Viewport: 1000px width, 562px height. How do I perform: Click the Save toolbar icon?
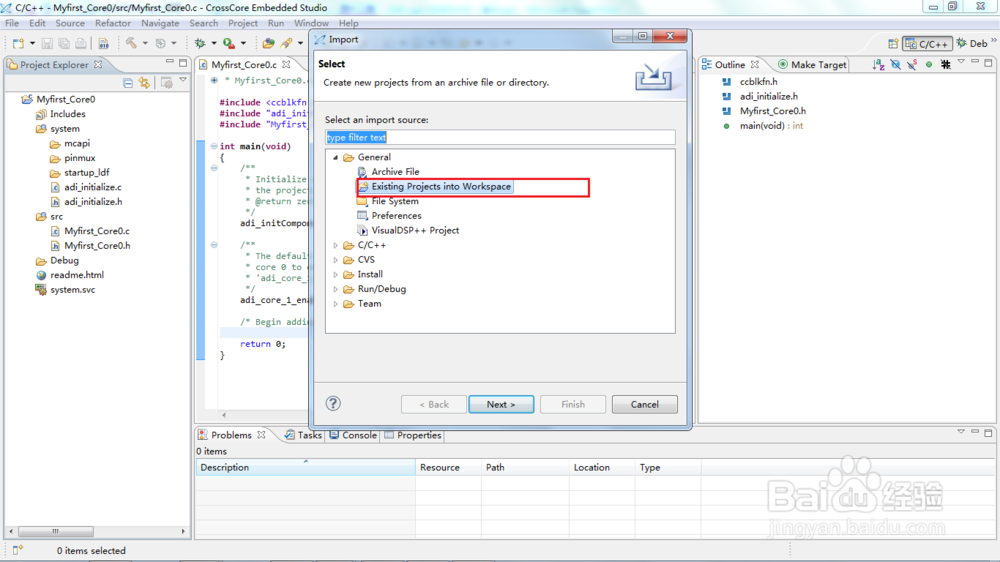[47, 43]
